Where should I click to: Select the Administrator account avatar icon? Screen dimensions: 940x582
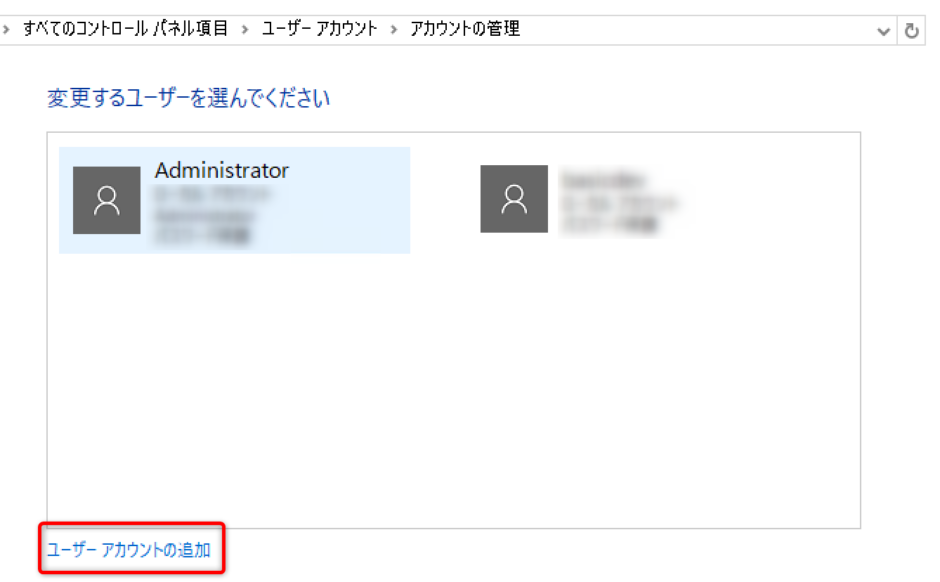(107, 201)
